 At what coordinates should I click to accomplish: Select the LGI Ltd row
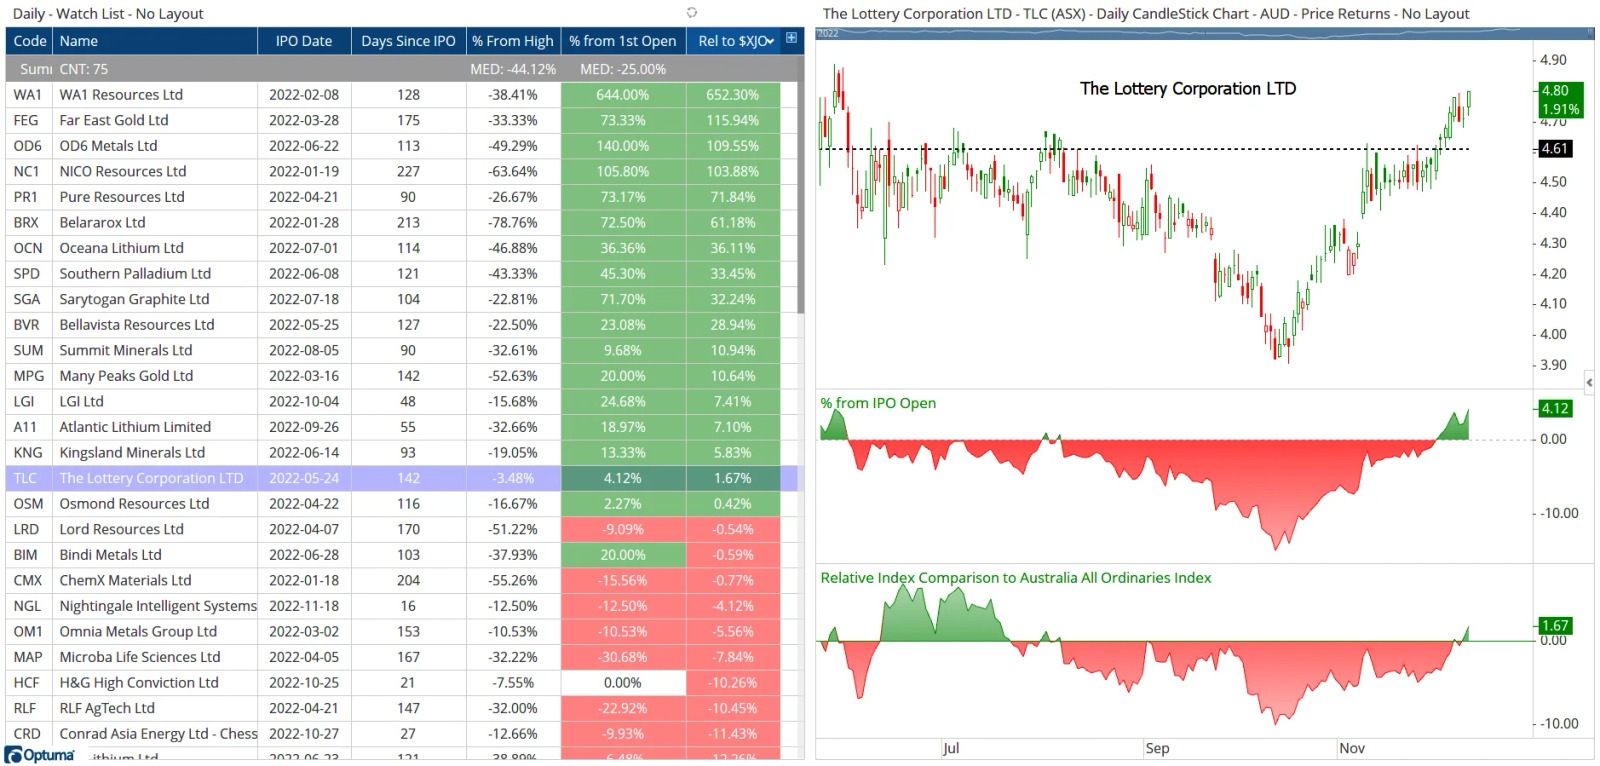pyautogui.click(x=401, y=401)
